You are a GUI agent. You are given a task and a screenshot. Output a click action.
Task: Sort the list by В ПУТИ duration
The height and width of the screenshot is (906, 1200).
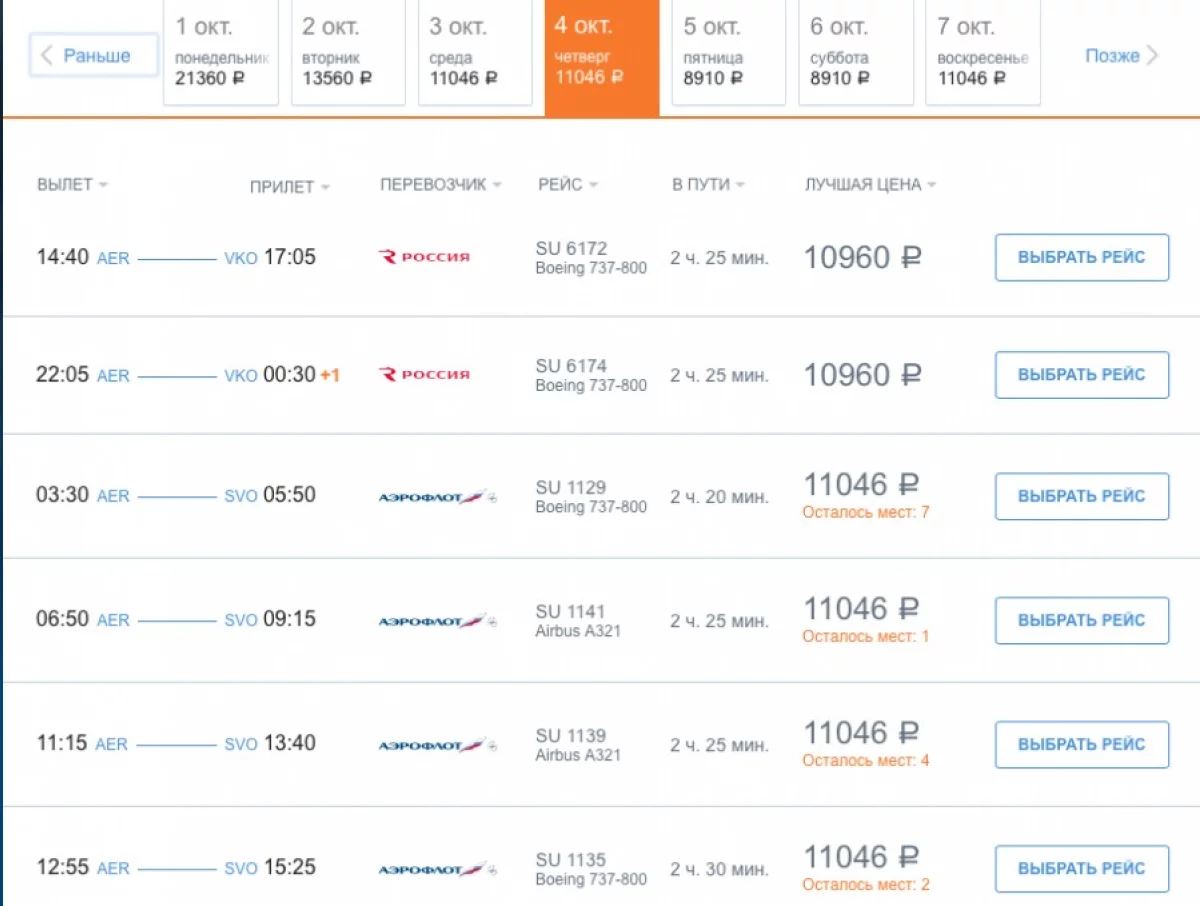(707, 185)
